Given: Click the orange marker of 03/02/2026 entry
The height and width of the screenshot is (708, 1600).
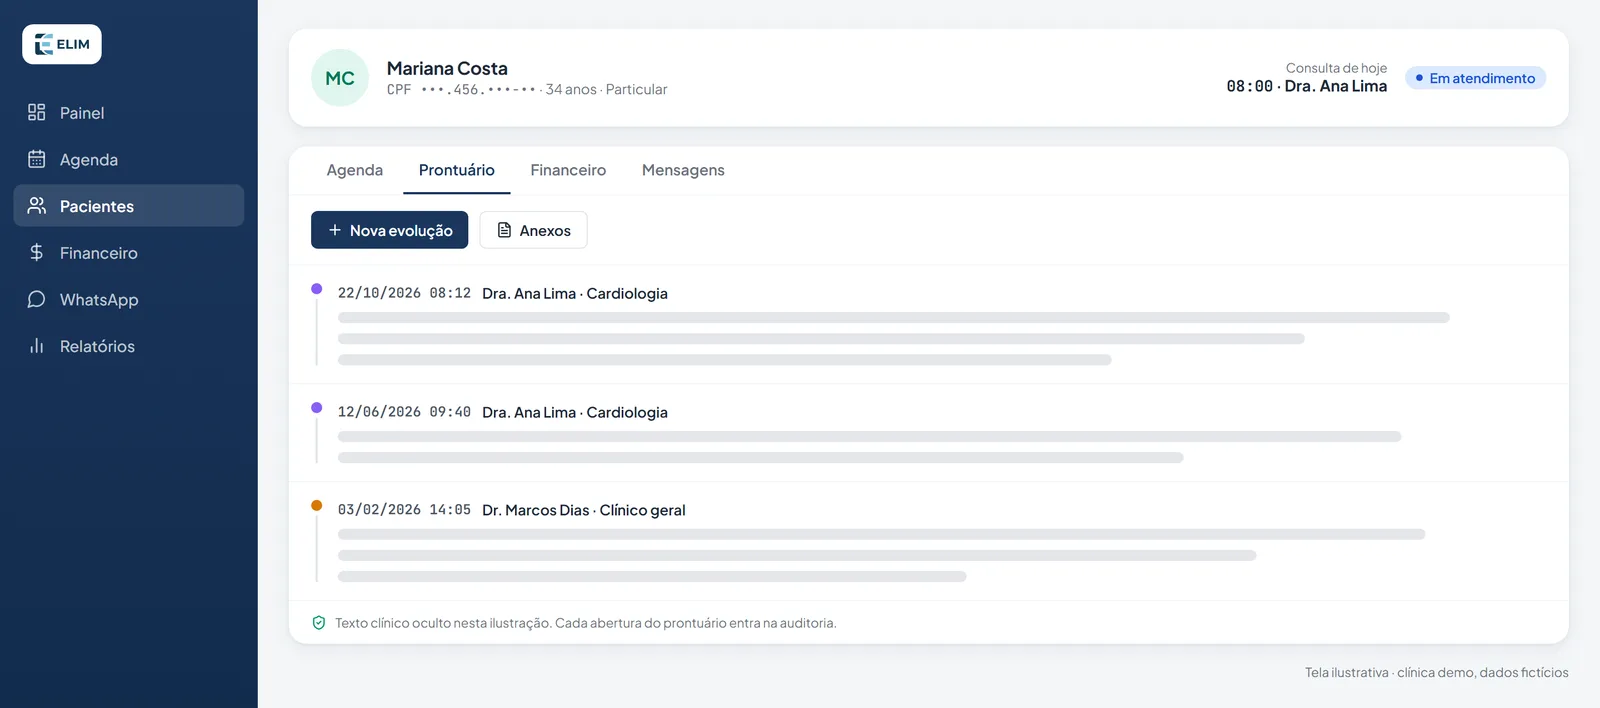Looking at the screenshot, I should tap(317, 506).
